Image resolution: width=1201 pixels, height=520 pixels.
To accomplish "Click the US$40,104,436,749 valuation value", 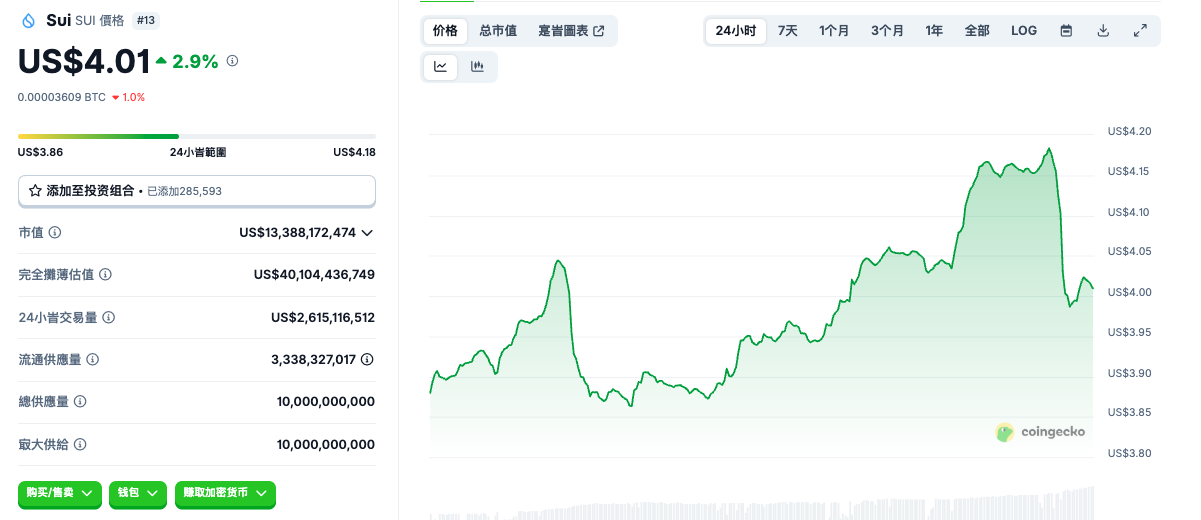I will coord(314,274).
